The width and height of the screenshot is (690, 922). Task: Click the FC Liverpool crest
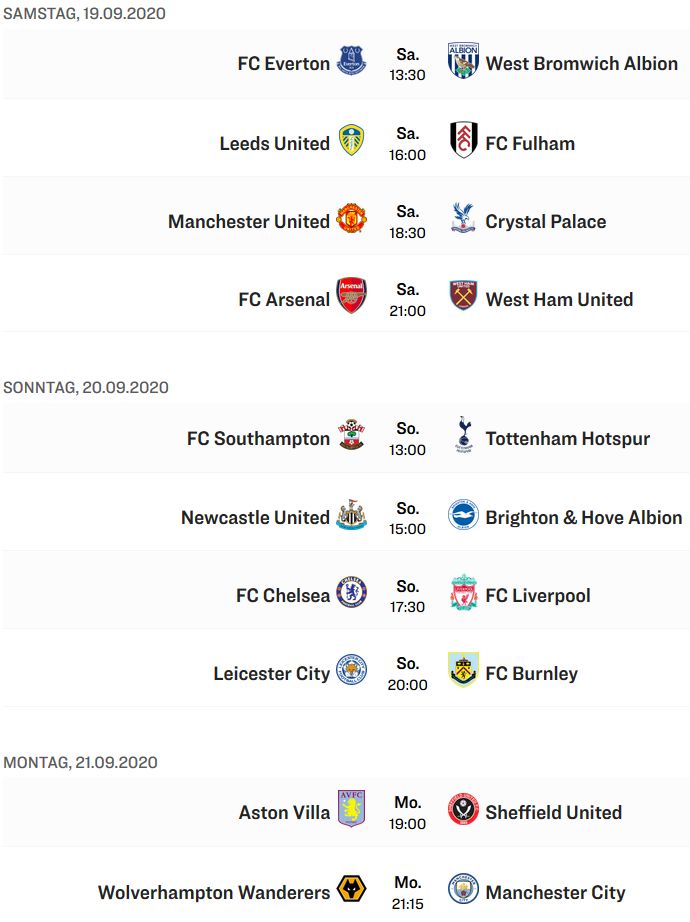(x=463, y=592)
